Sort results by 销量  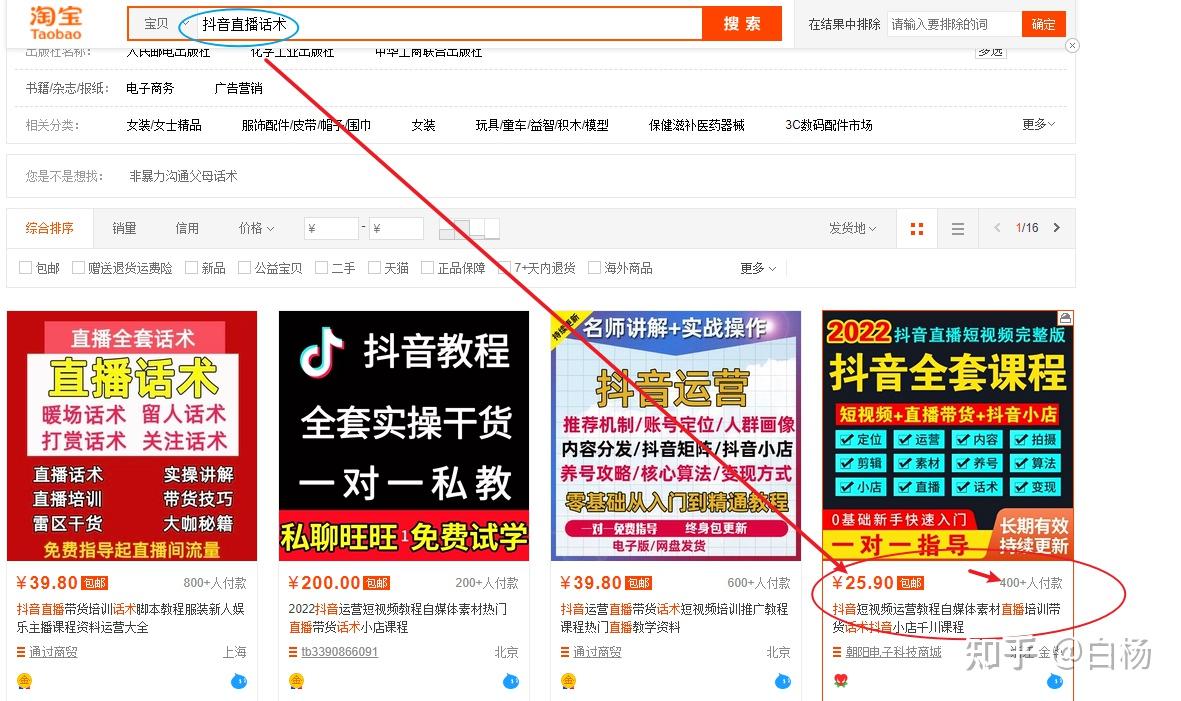click(124, 228)
